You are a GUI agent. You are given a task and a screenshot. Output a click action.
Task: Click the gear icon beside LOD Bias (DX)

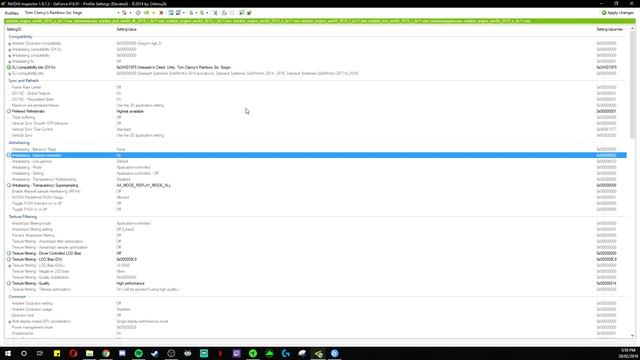[x=9, y=259]
